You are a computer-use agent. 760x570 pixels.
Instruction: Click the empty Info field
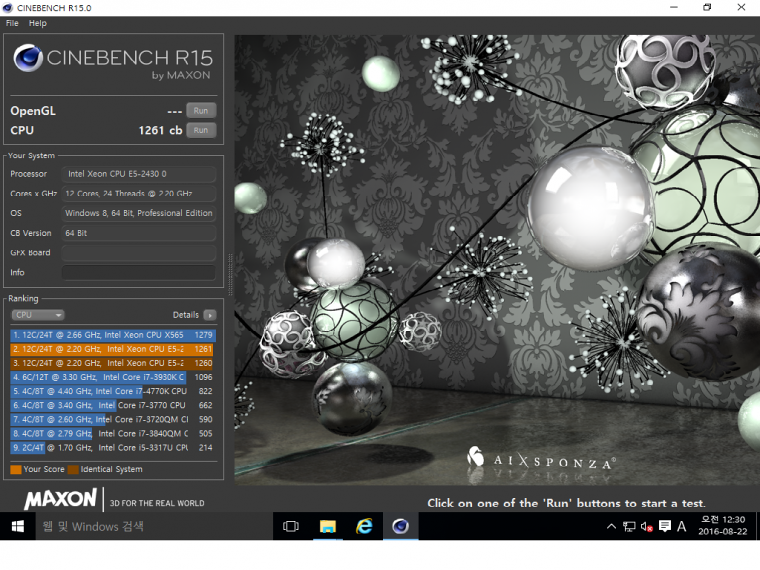[139, 272]
